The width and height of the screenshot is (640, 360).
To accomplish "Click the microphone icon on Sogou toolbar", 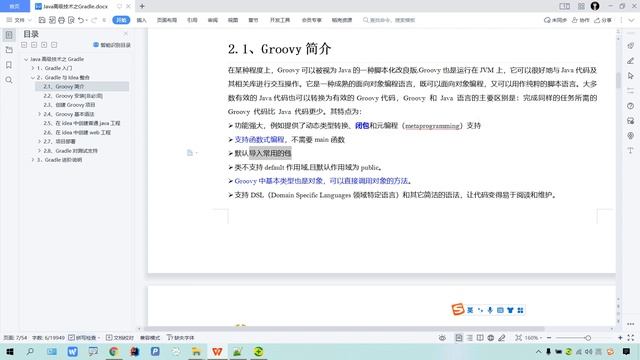I will [490, 310].
